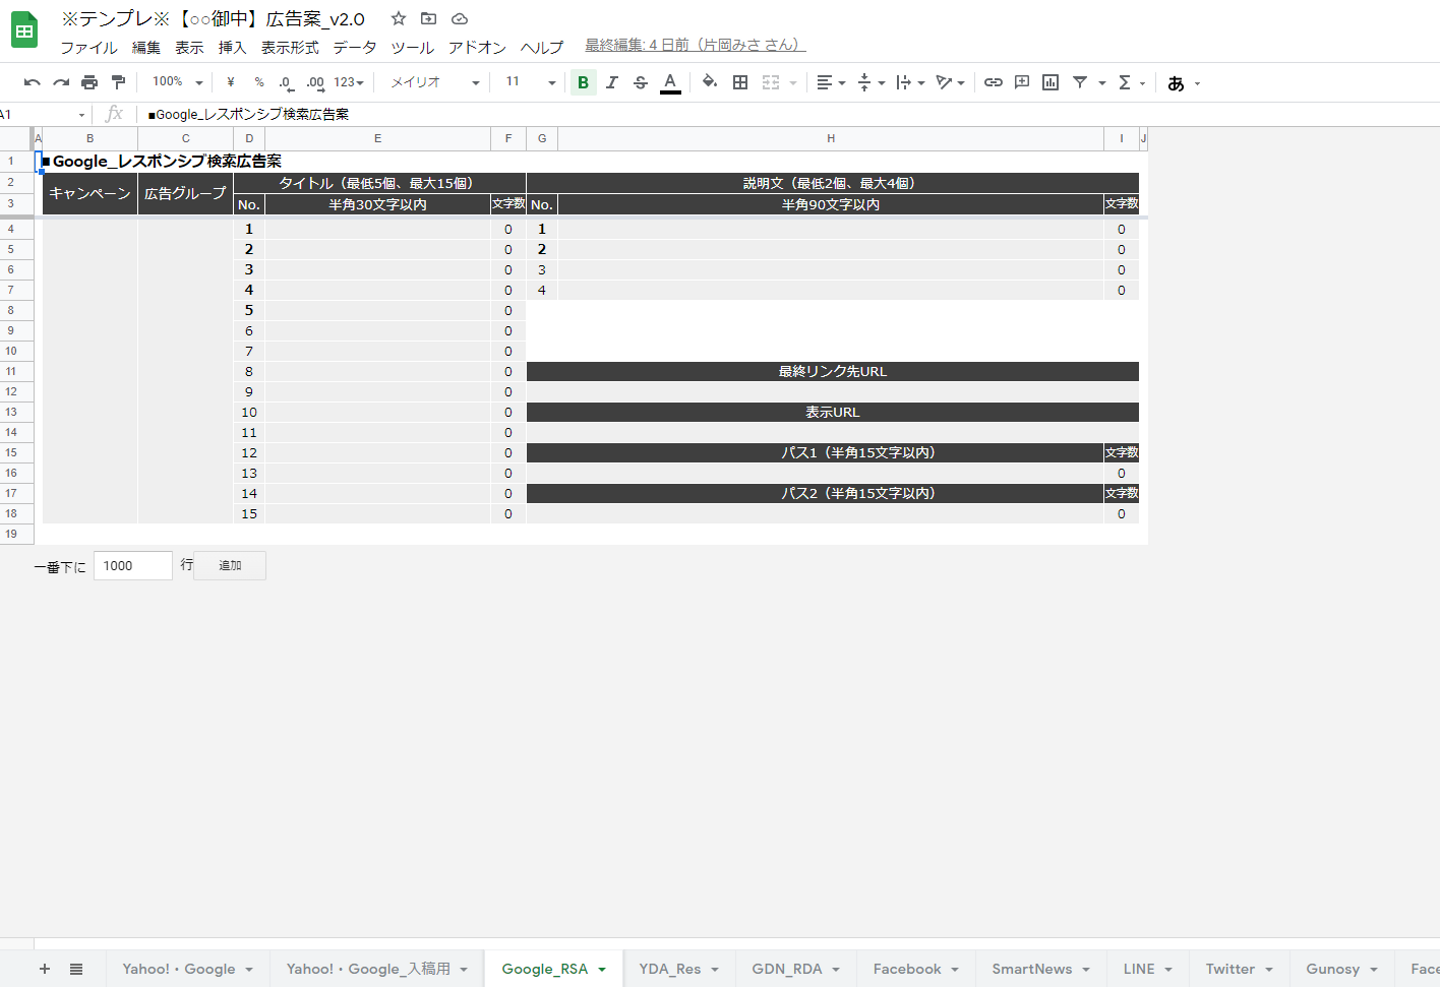Click the insert link icon

993,83
